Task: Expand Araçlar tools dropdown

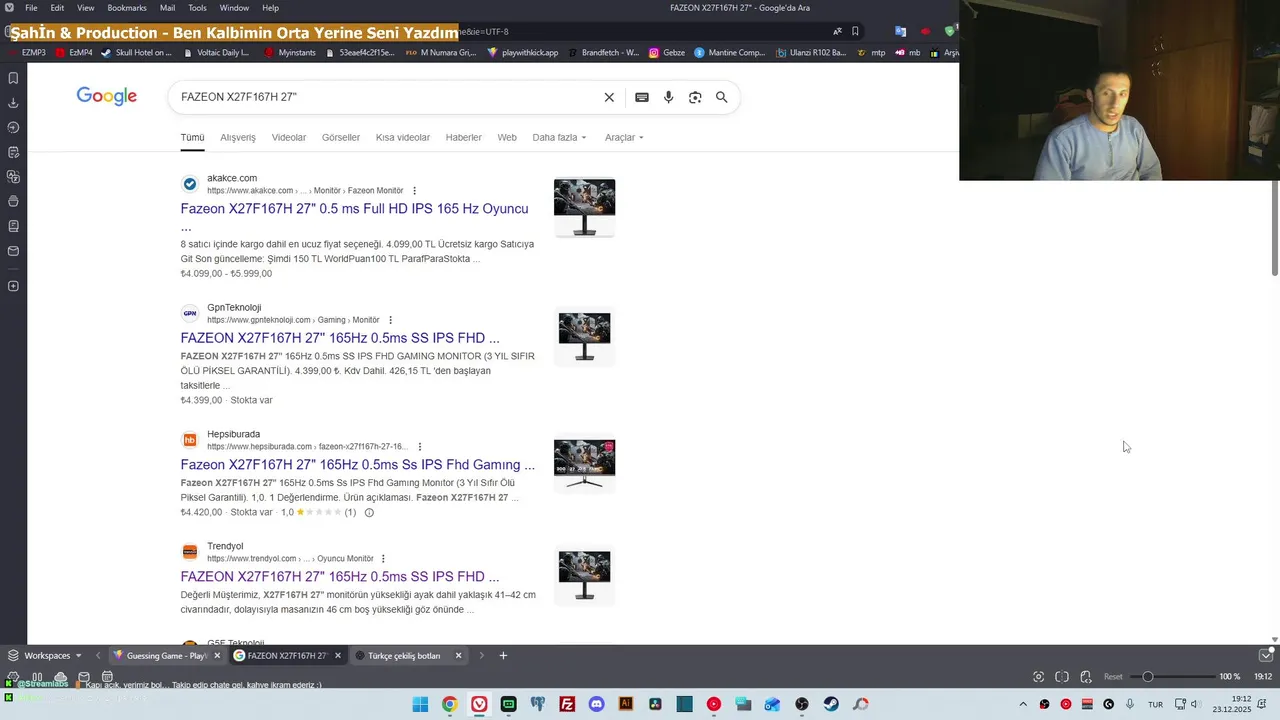Action: 624,137
